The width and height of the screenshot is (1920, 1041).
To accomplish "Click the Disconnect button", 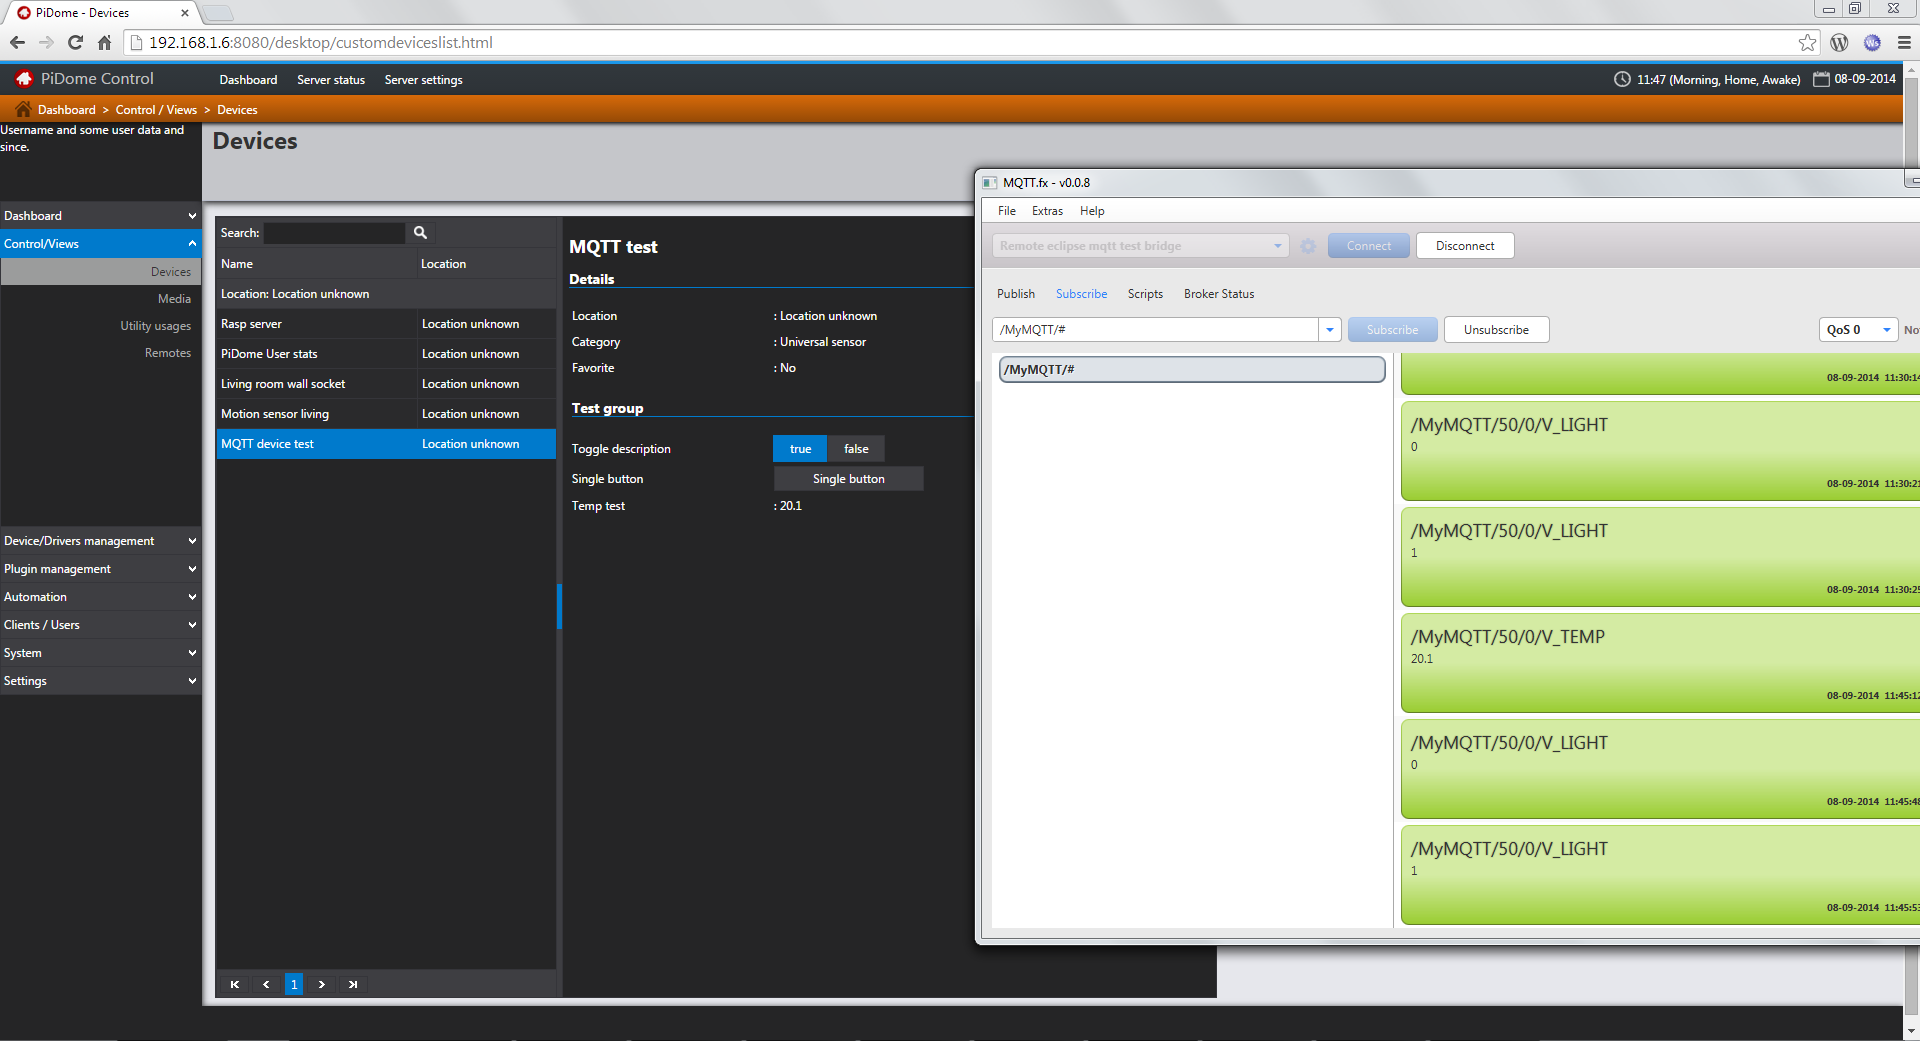I will coord(1465,246).
